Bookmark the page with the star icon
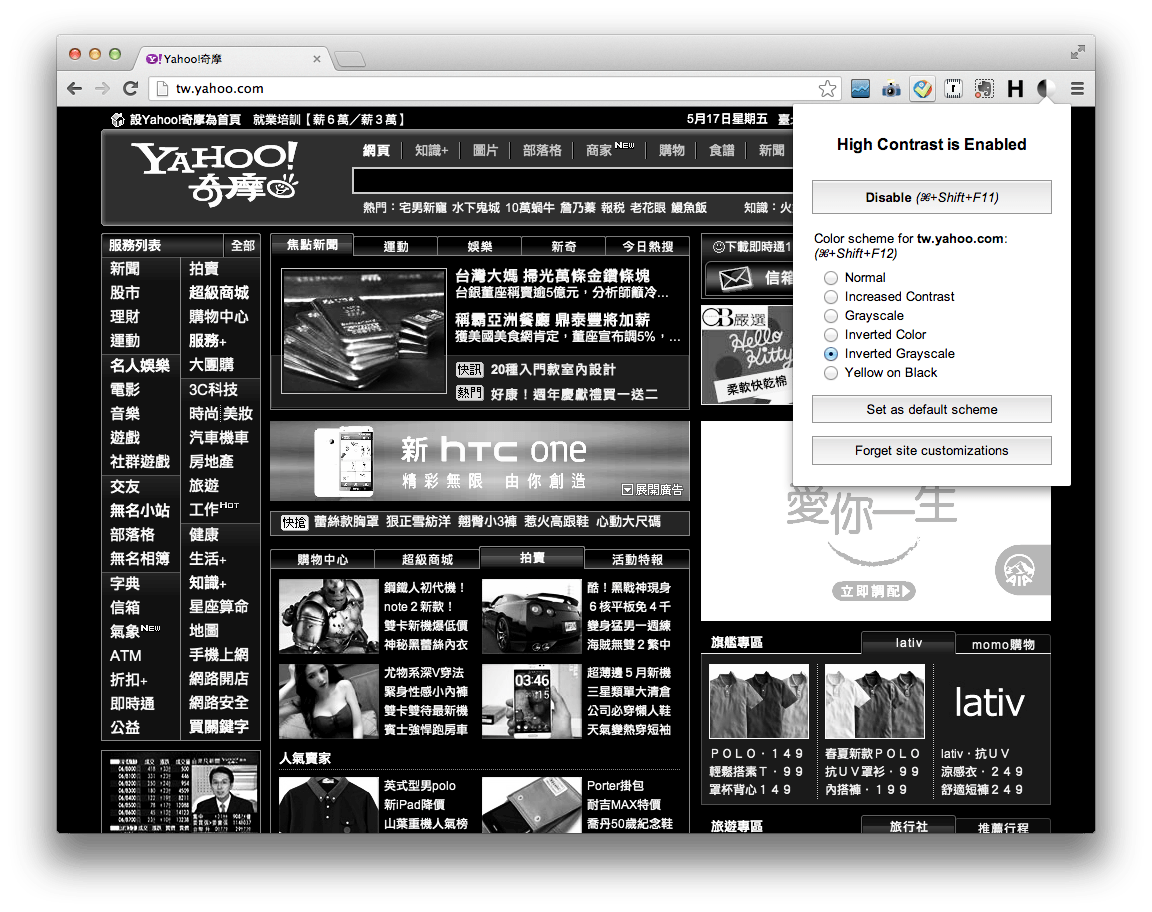Image resolution: width=1152 pixels, height=912 pixels. tap(828, 88)
